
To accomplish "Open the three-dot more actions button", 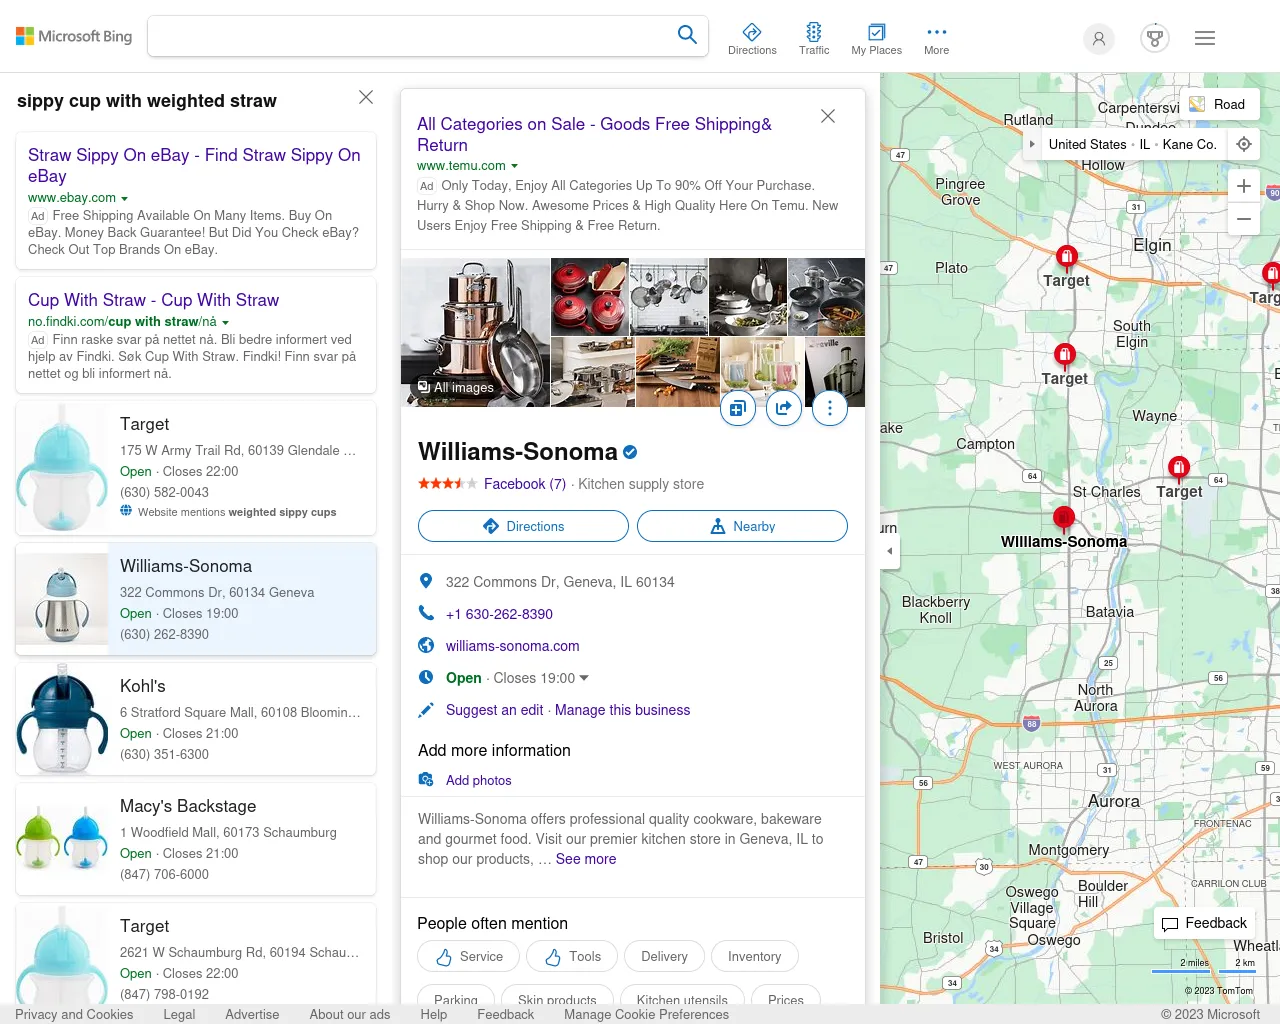I will point(829,407).
